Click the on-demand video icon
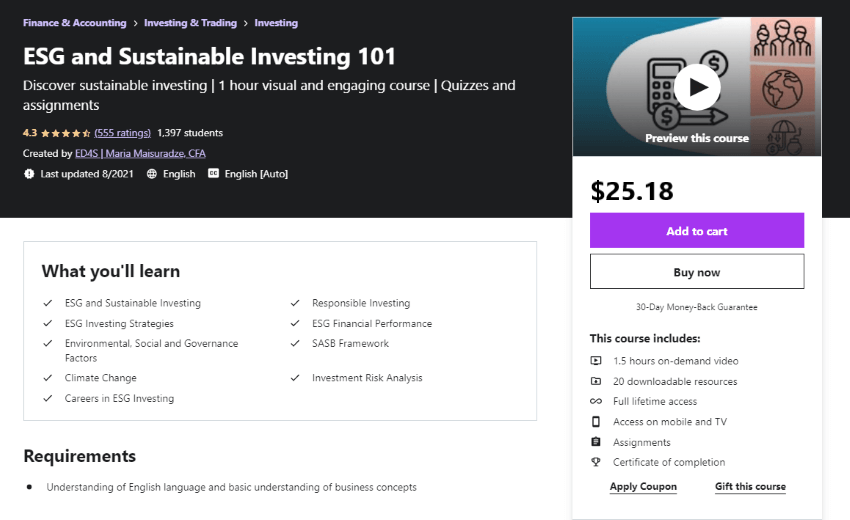The width and height of the screenshot is (850, 520). pos(596,361)
